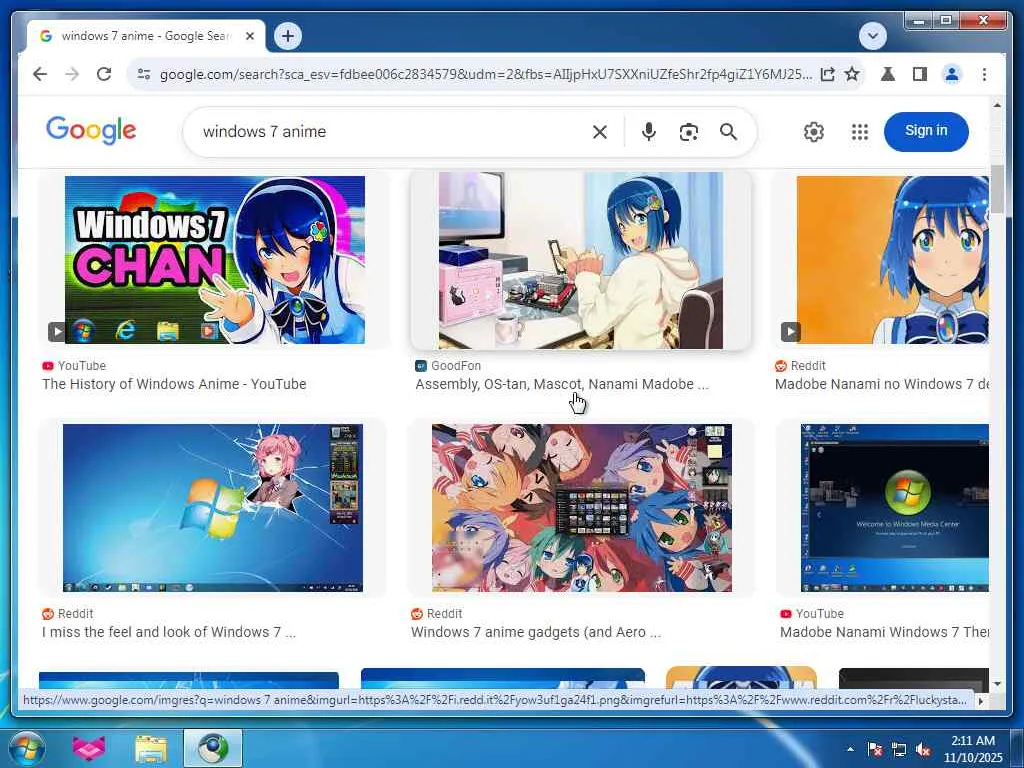View site information icon in address bar
Viewport: 1024px width, 768px height.
pyautogui.click(x=144, y=74)
